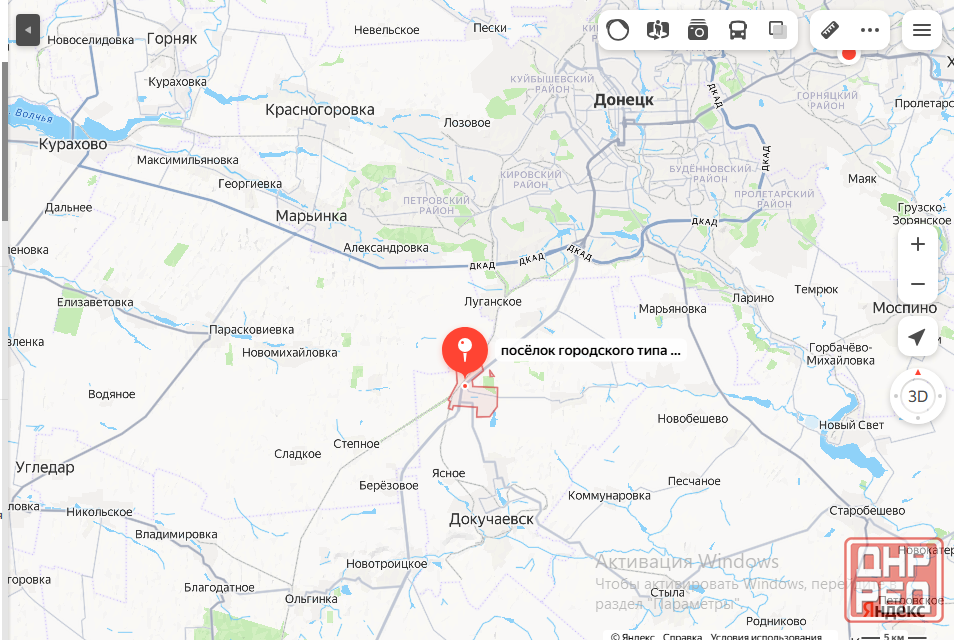Open map layers switcher icon
This screenshot has width=954, height=640.
pos(778,30)
